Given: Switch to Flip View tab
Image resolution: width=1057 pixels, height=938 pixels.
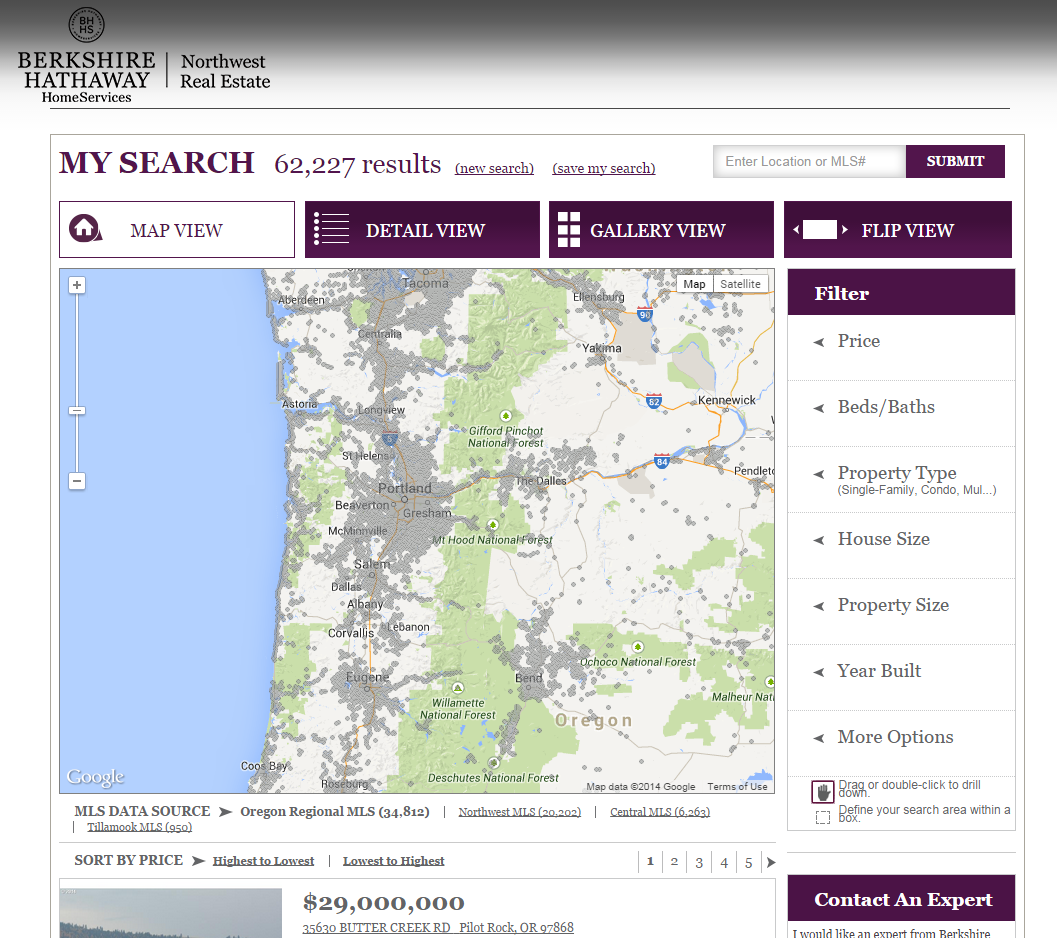Looking at the screenshot, I should pos(898,229).
